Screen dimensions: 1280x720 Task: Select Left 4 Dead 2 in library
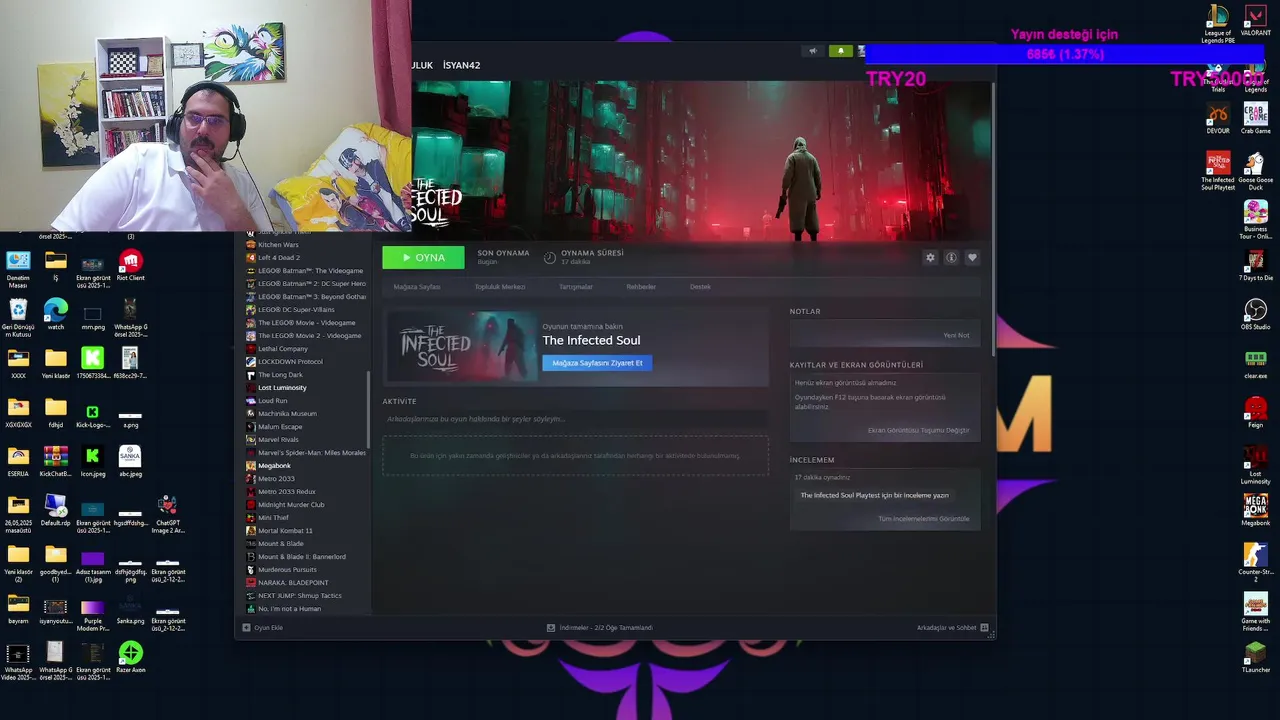coord(278,258)
